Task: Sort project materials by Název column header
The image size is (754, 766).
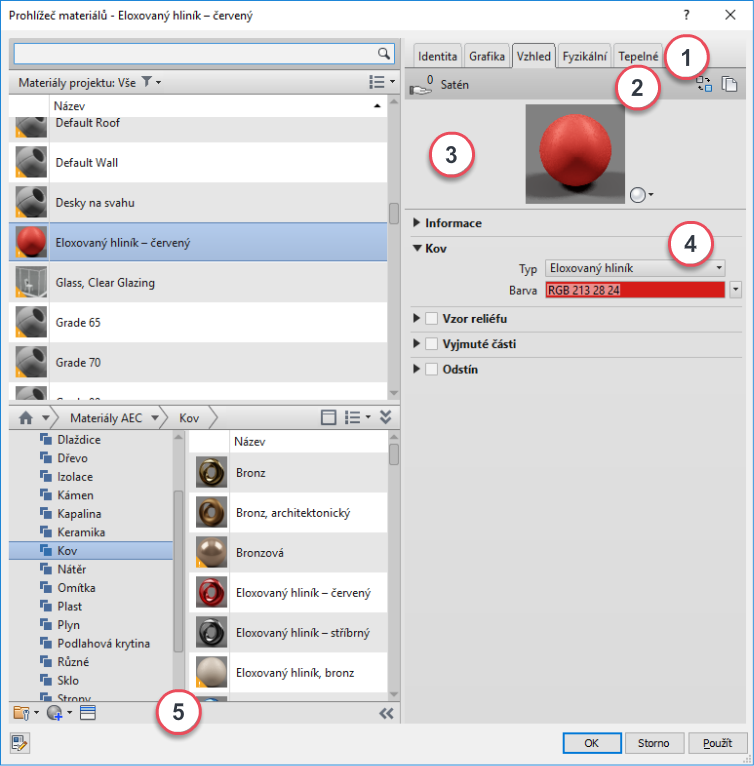Action: click(x=218, y=106)
